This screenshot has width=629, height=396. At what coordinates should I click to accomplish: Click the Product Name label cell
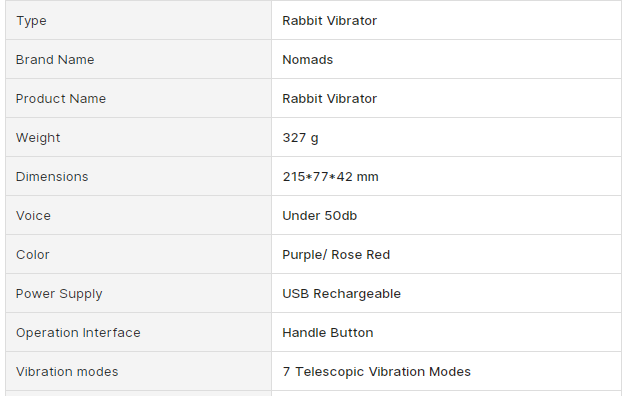138,98
